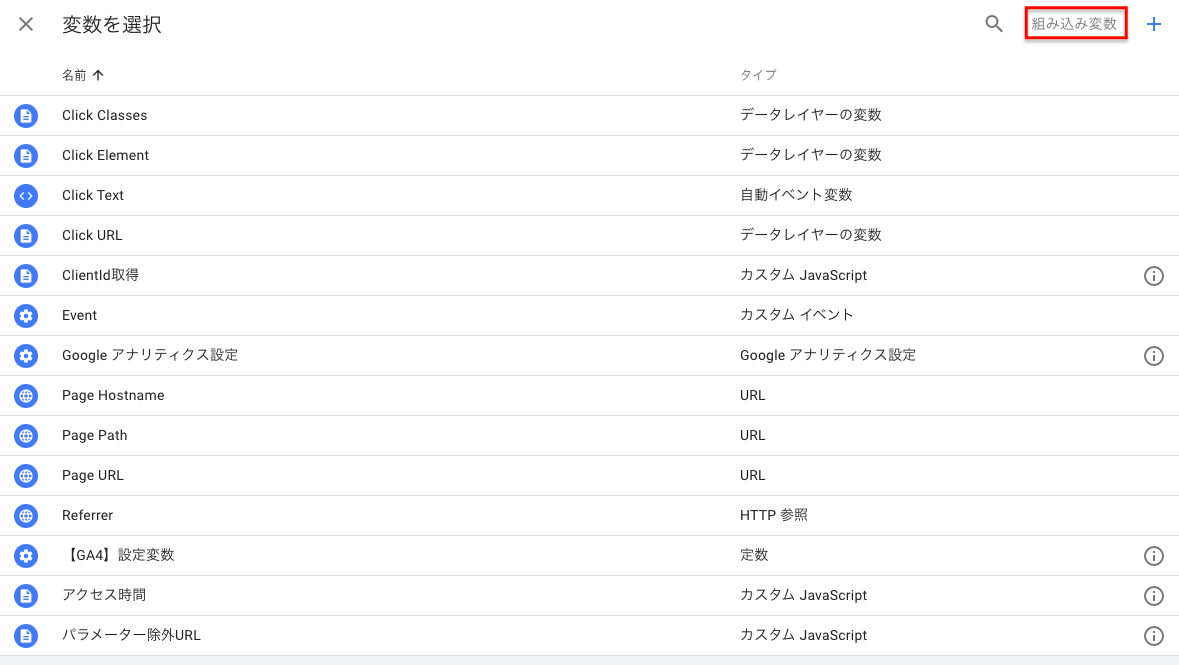Image resolution: width=1179 pixels, height=665 pixels.
Task: Click the gear icon beside Event
Action: [x=26, y=316]
